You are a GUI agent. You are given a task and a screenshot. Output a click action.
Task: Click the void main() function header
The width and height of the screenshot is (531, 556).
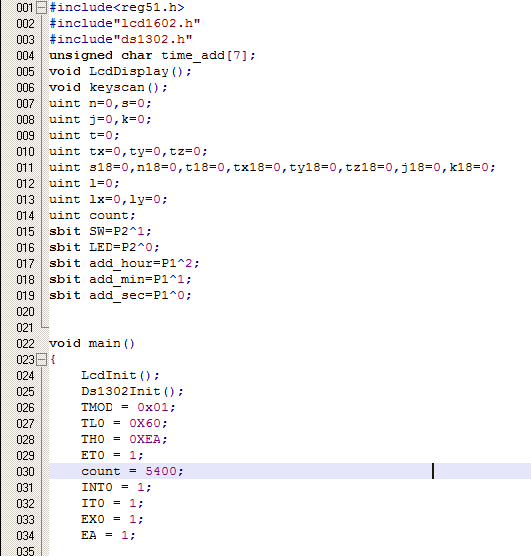tap(92, 344)
